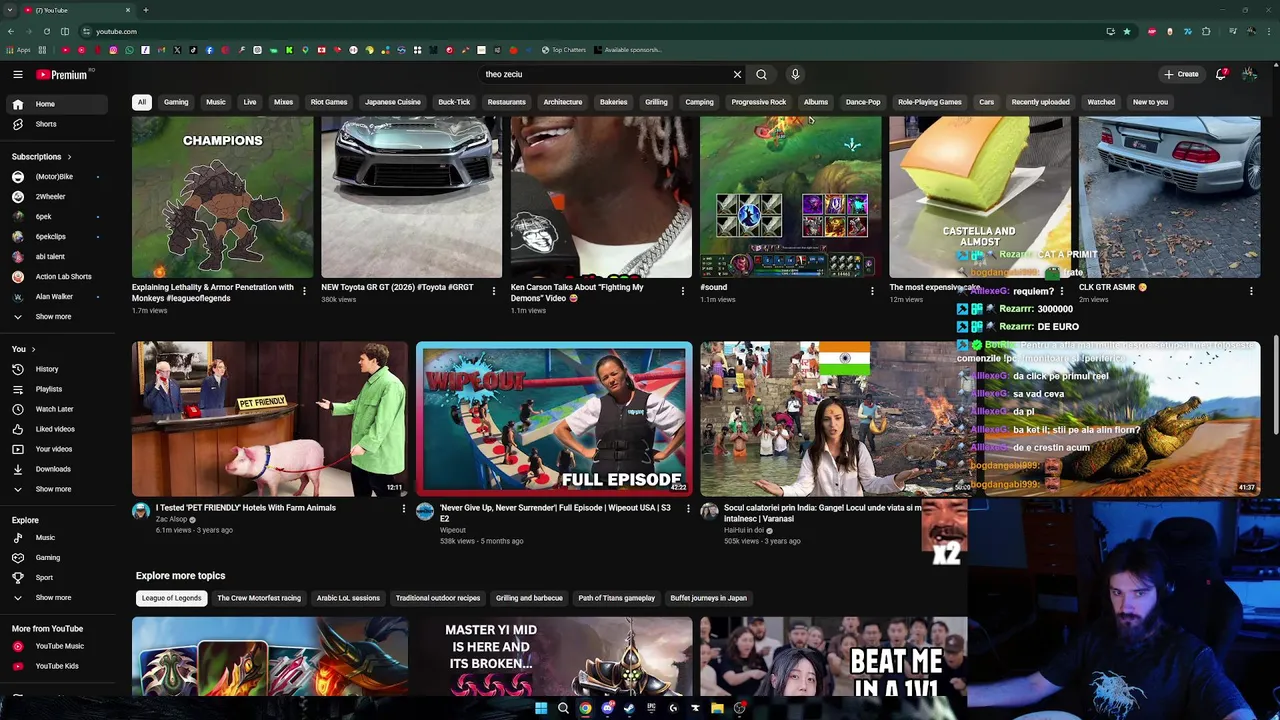The width and height of the screenshot is (1280, 720).
Task: Select the Gaming filter chip
Action: coord(176,102)
